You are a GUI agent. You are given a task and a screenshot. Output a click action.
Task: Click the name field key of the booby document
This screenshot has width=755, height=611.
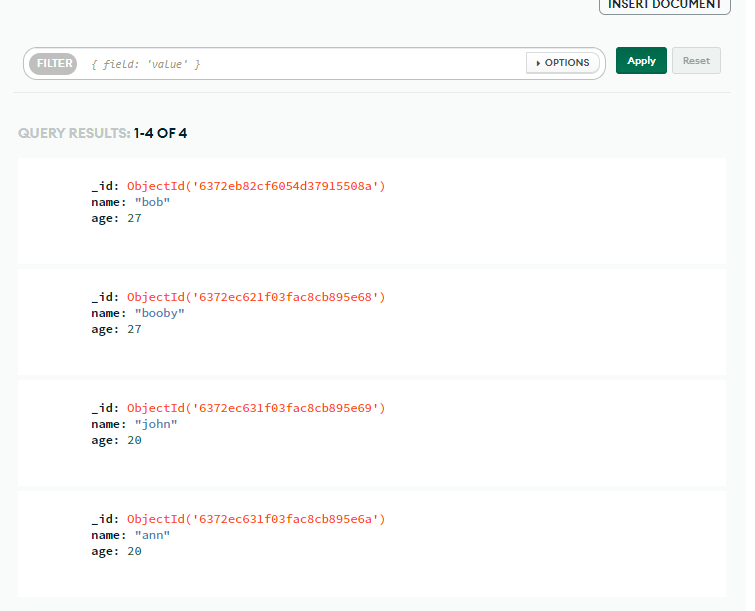108,313
